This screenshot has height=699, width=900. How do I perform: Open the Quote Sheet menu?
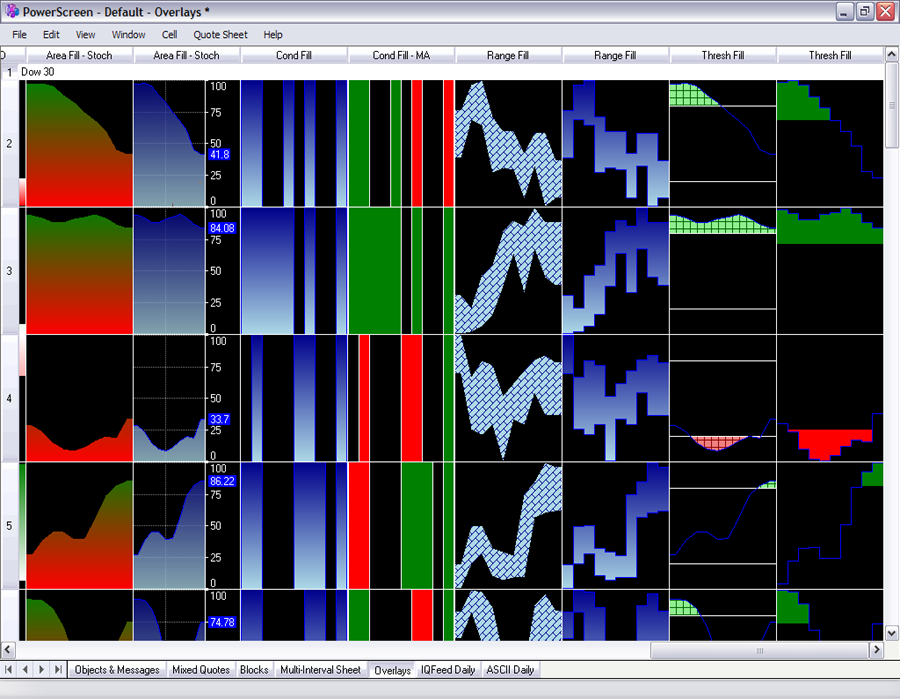[220, 34]
